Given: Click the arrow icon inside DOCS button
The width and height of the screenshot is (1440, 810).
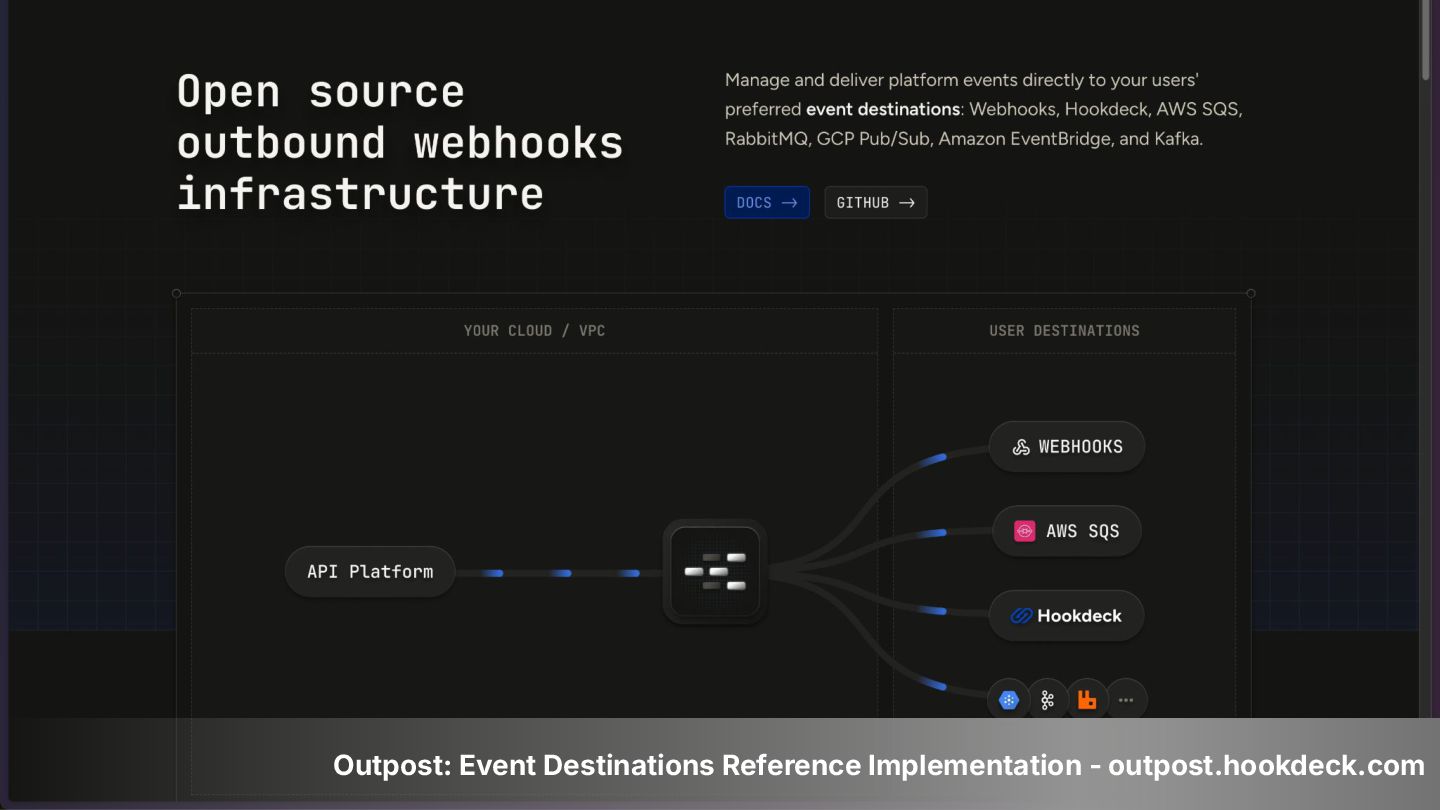Looking at the screenshot, I should coord(790,203).
